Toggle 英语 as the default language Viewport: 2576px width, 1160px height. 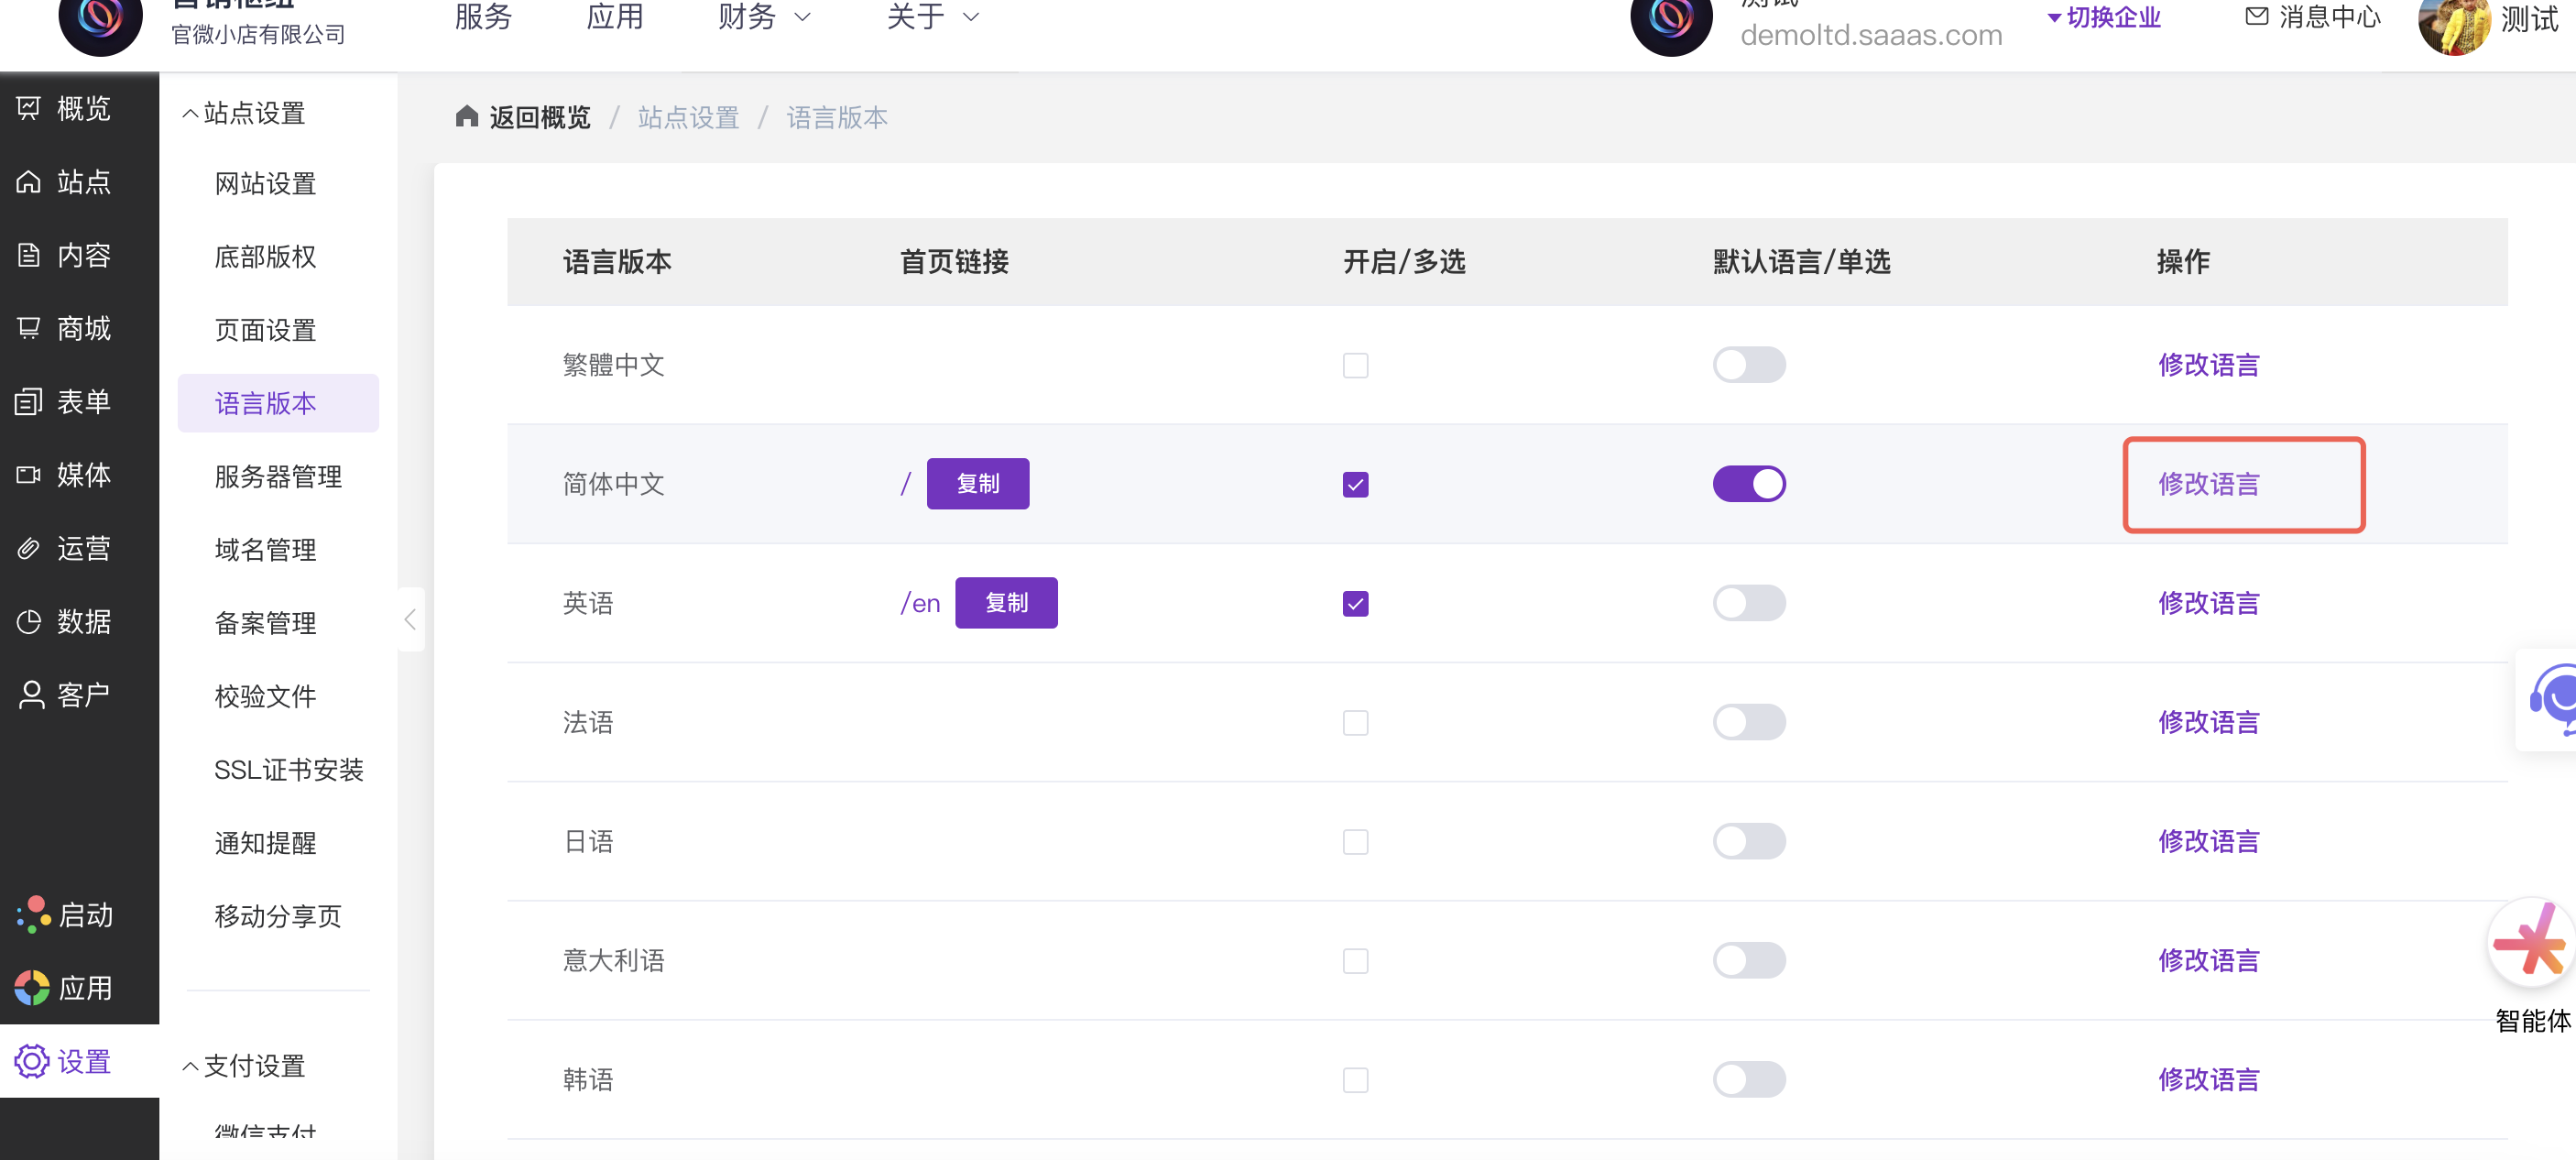pyautogui.click(x=1748, y=603)
